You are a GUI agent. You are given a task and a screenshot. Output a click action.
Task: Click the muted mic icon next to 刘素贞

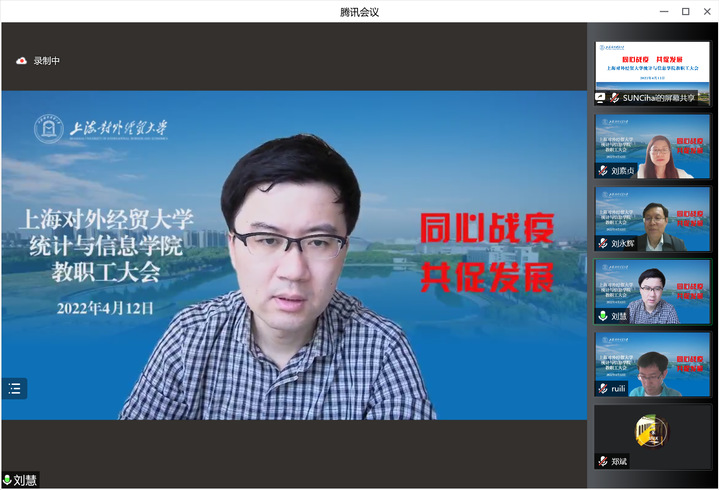[602, 170]
